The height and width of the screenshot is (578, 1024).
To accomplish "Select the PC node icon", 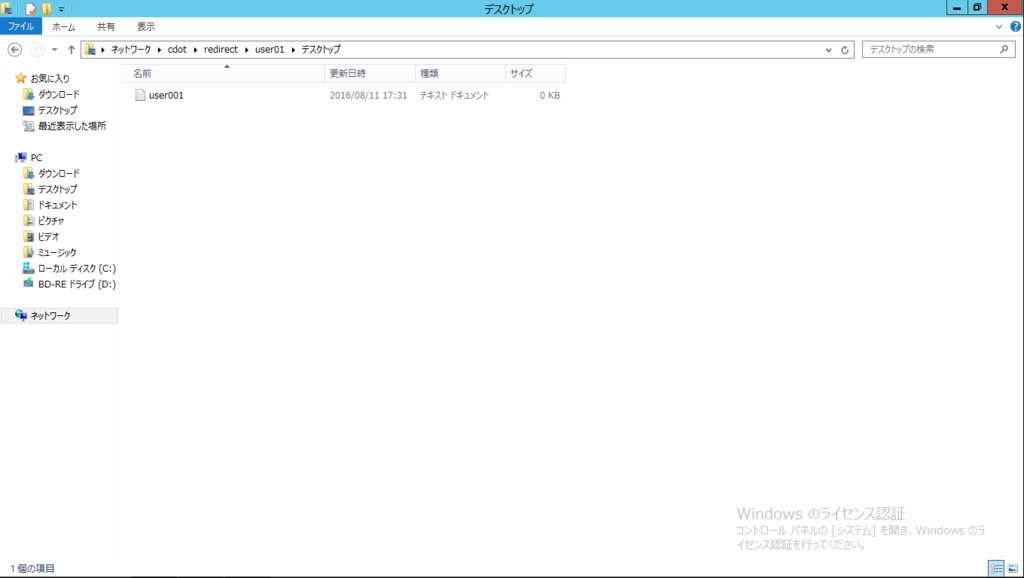I will tap(21, 157).
